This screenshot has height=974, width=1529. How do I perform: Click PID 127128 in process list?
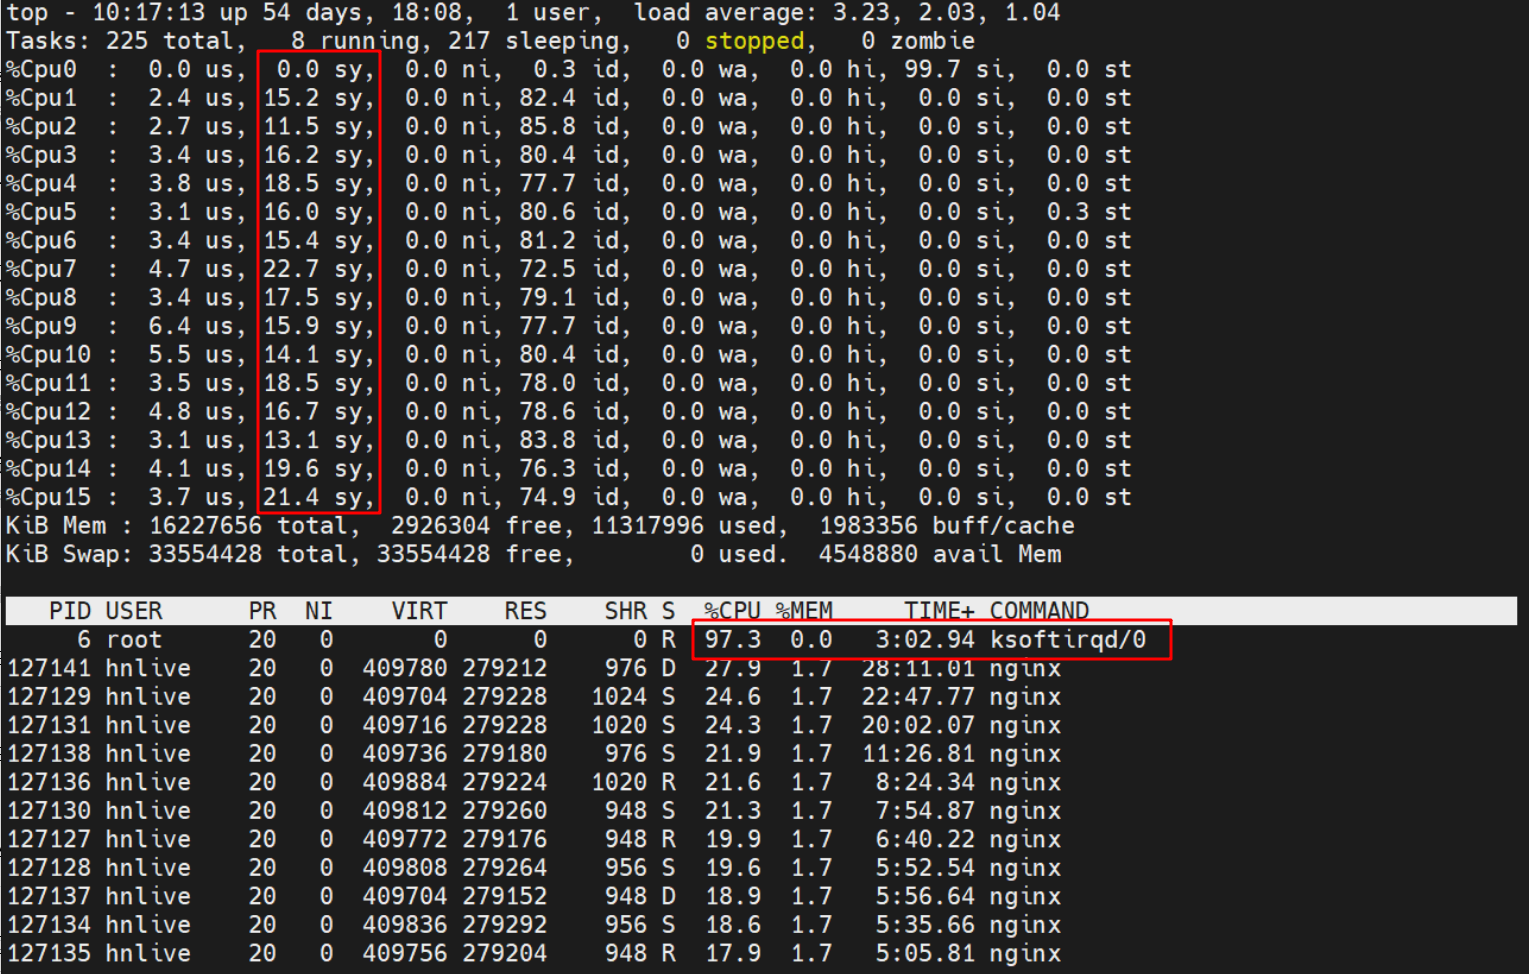click(x=49, y=868)
